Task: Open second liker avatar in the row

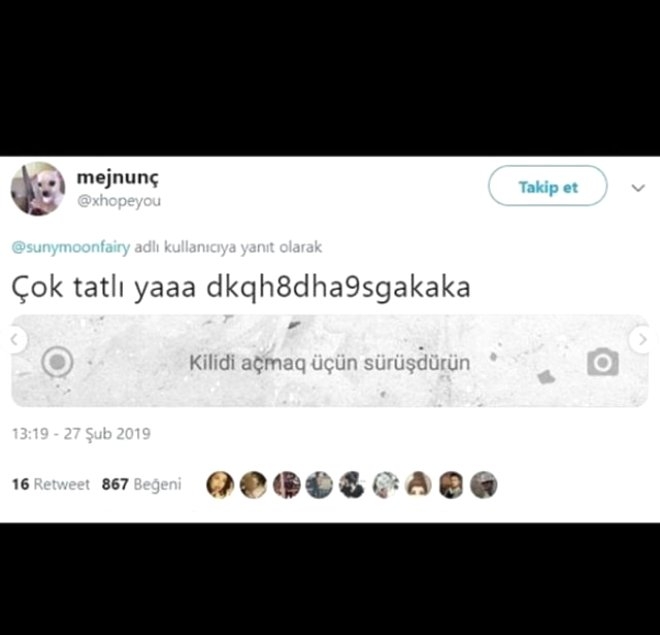Action: [253, 485]
